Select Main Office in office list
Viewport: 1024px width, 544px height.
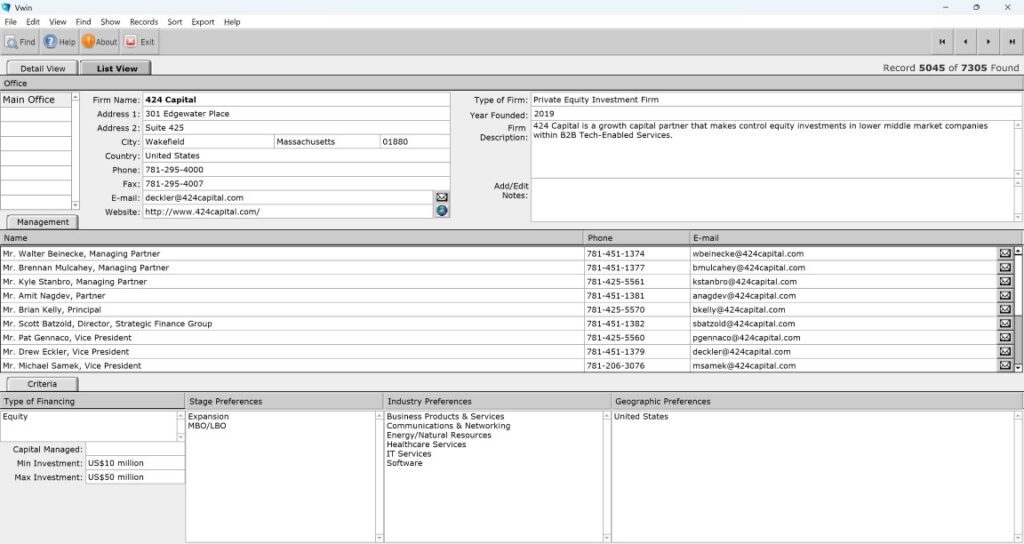(x=35, y=100)
